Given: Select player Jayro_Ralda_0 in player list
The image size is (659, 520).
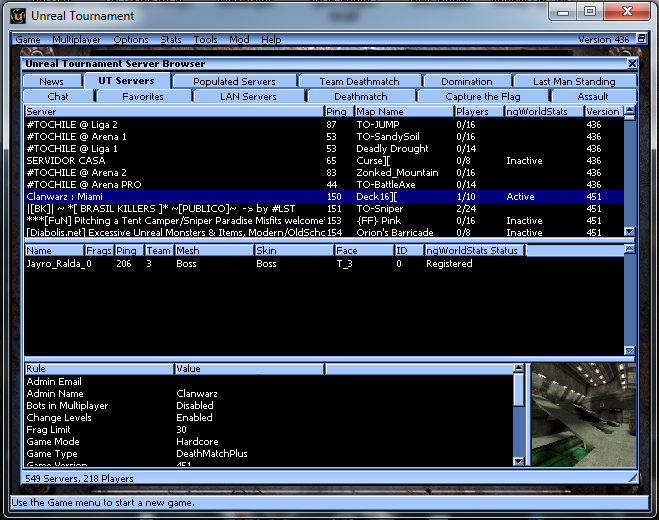Looking at the screenshot, I should (x=324, y=264).
